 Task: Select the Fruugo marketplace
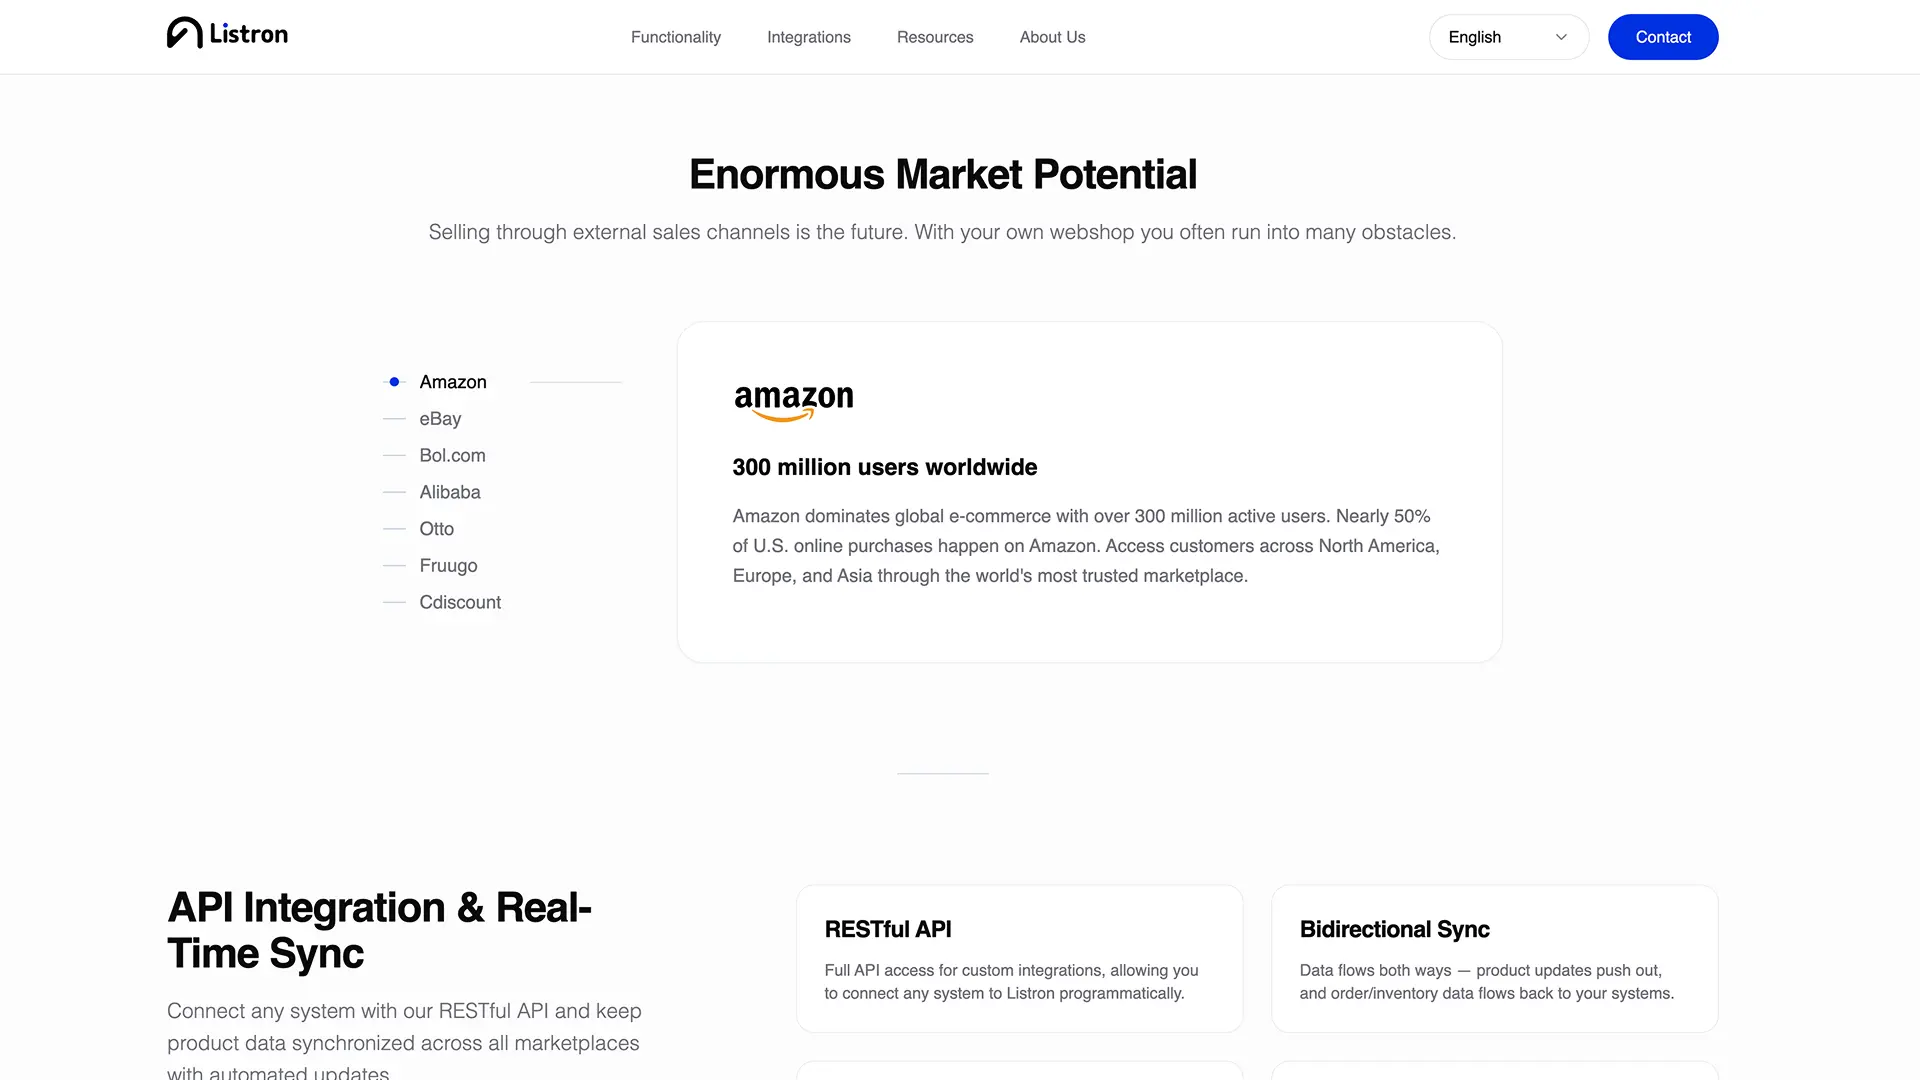pyautogui.click(x=448, y=565)
